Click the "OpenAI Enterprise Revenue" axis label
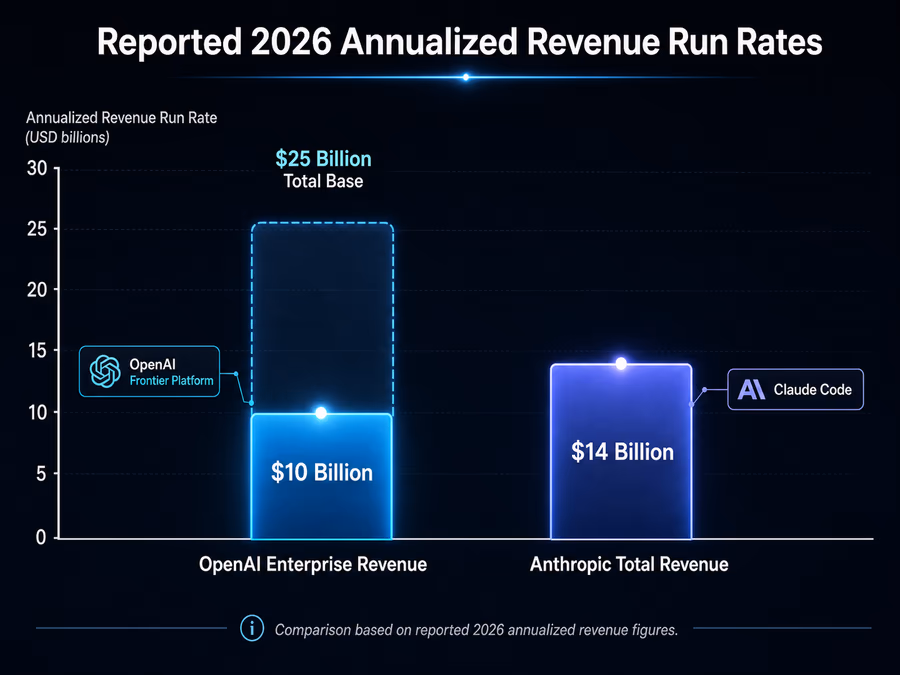The height and width of the screenshot is (675, 900). tap(313, 564)
